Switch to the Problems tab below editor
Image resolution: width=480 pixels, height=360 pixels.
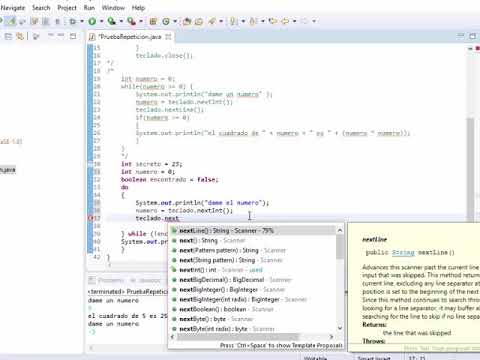pyautogui.click(x=107, y=280)
